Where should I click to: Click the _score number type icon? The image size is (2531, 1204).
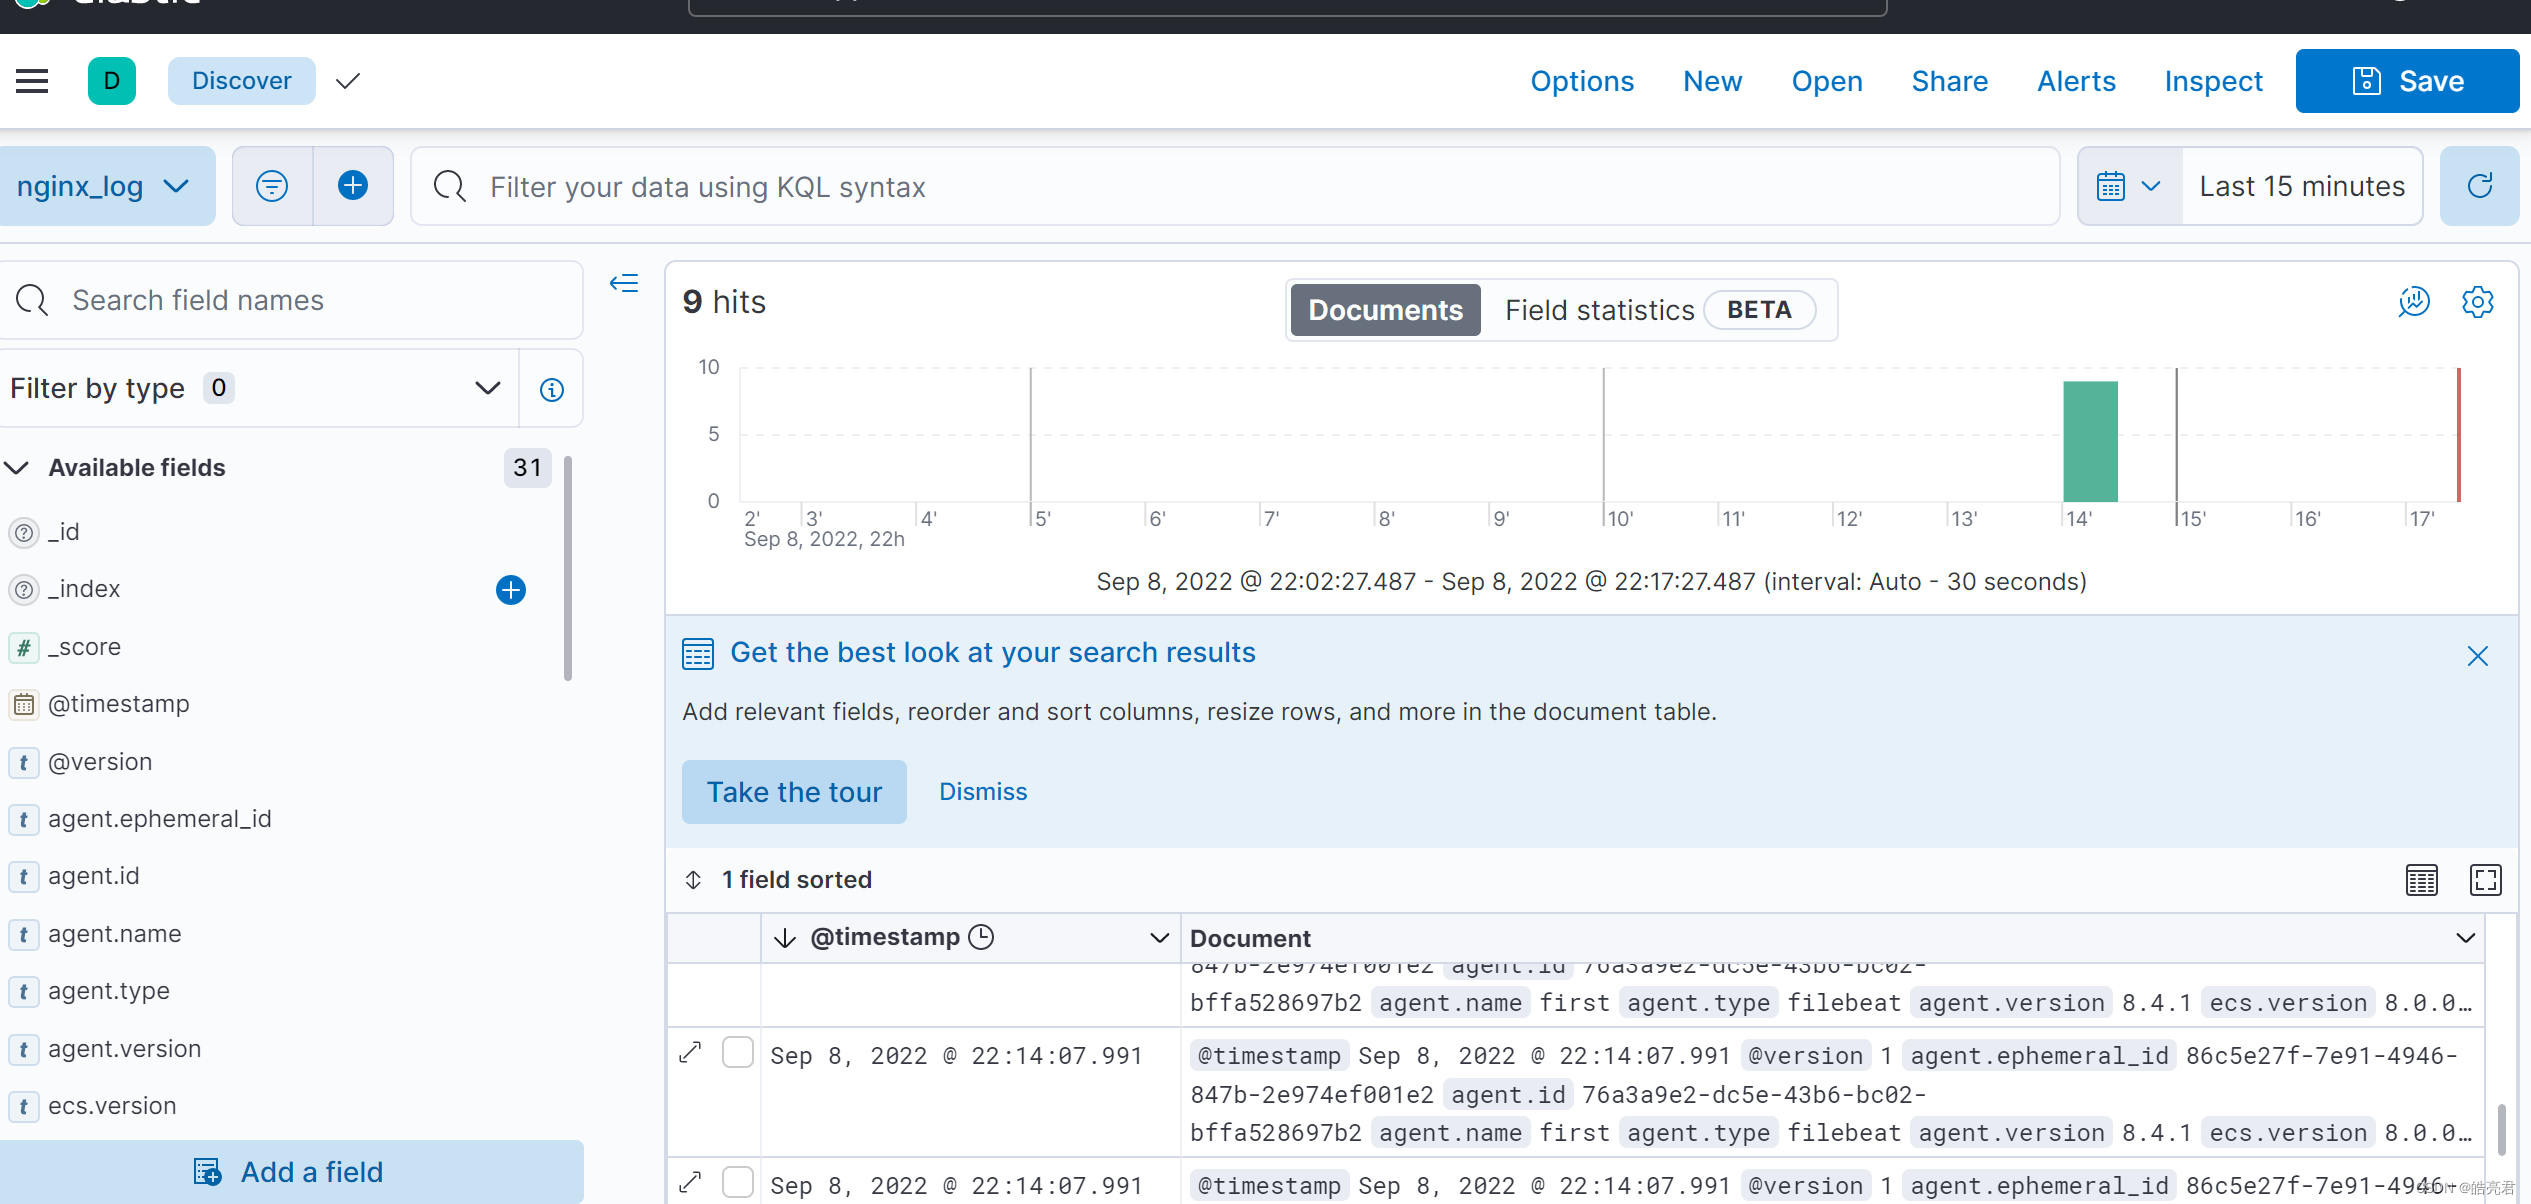pos(24,648)
